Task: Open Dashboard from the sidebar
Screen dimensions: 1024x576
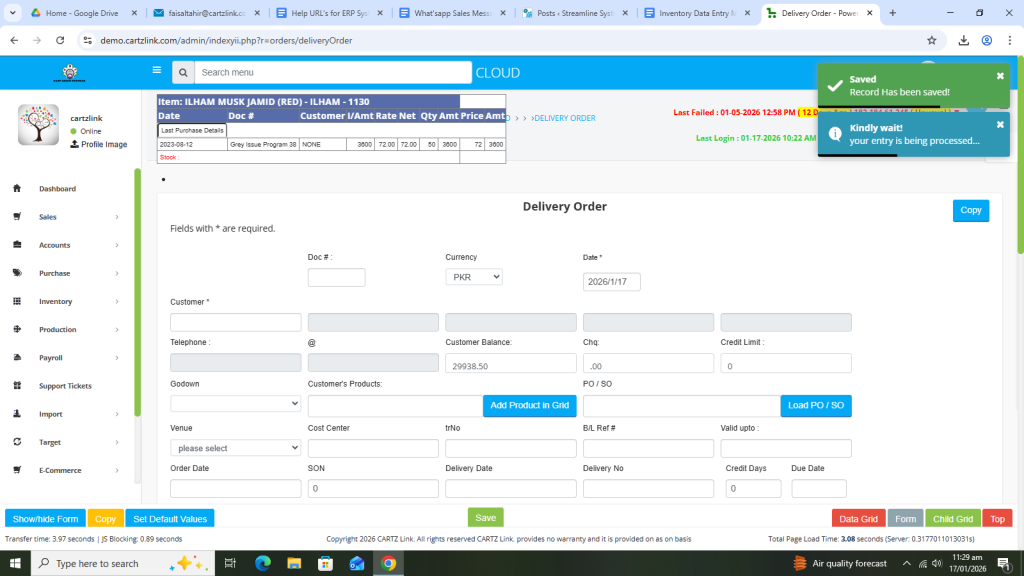Action: [x=57, y=188]
